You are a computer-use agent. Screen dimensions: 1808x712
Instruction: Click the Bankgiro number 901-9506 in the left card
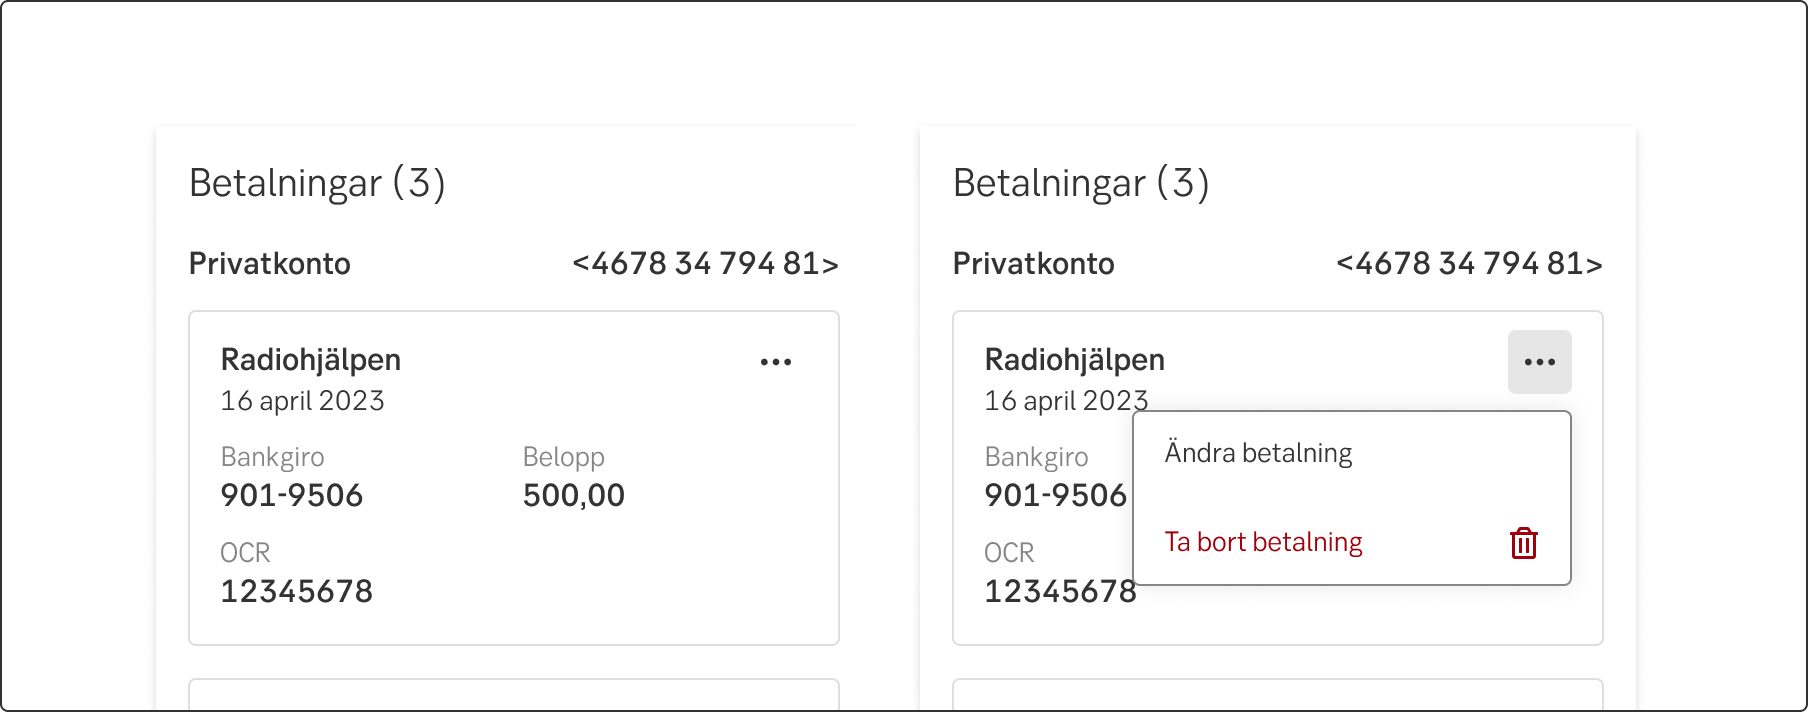pyautogui.click(x=292, y=495)
